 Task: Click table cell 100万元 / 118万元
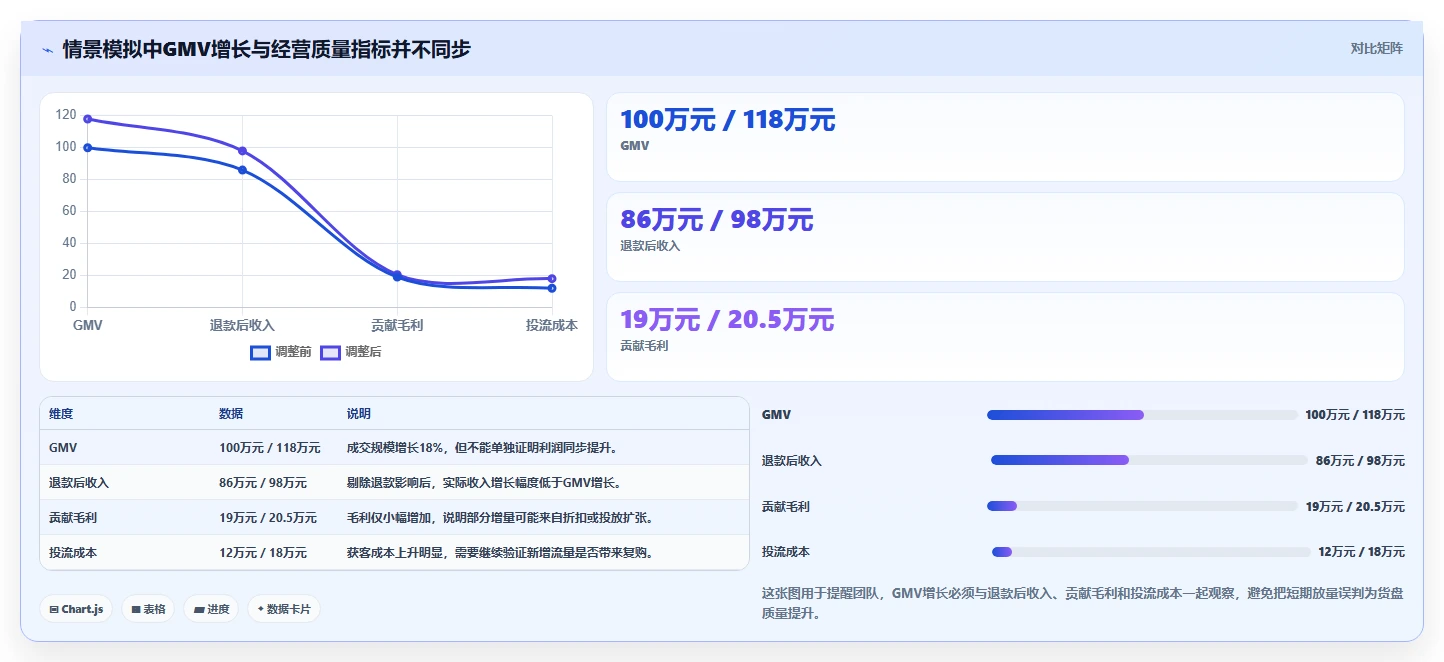(270, 448)
